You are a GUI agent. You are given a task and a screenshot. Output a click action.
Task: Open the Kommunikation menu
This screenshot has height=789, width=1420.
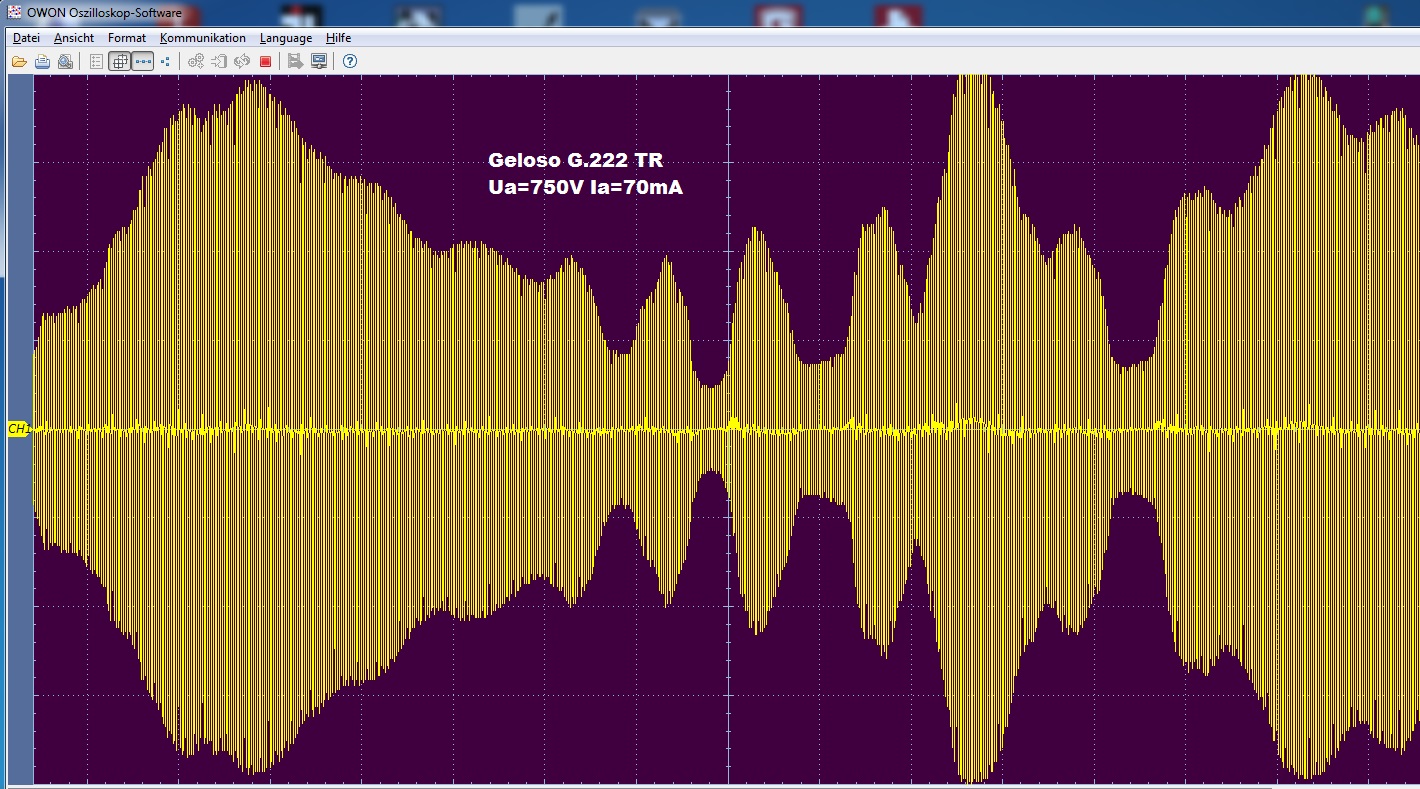tap(203, 38)
